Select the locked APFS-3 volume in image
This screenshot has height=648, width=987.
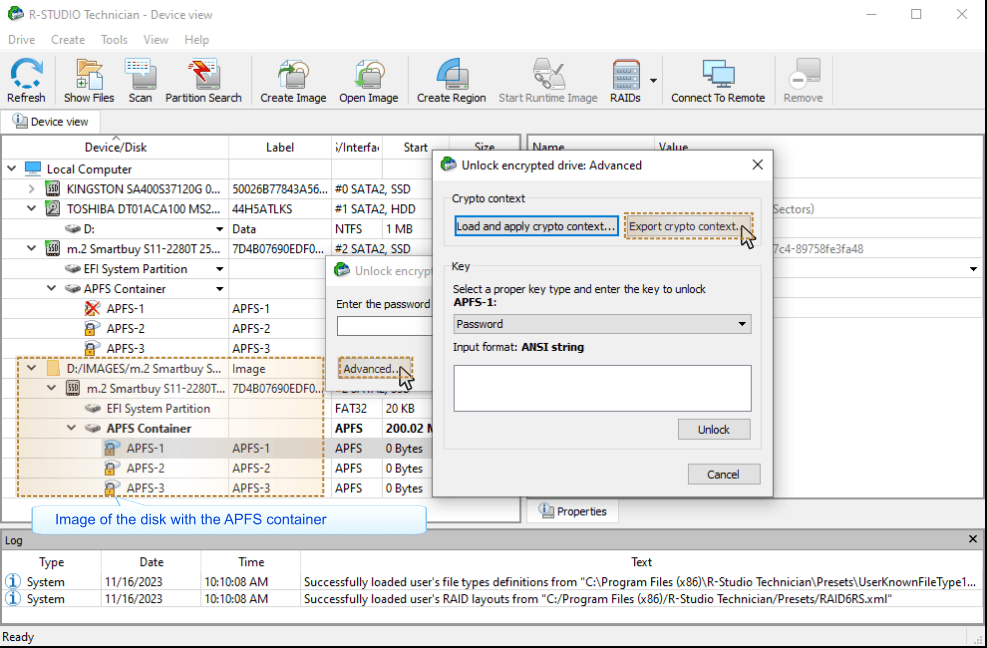click(111, 489)
